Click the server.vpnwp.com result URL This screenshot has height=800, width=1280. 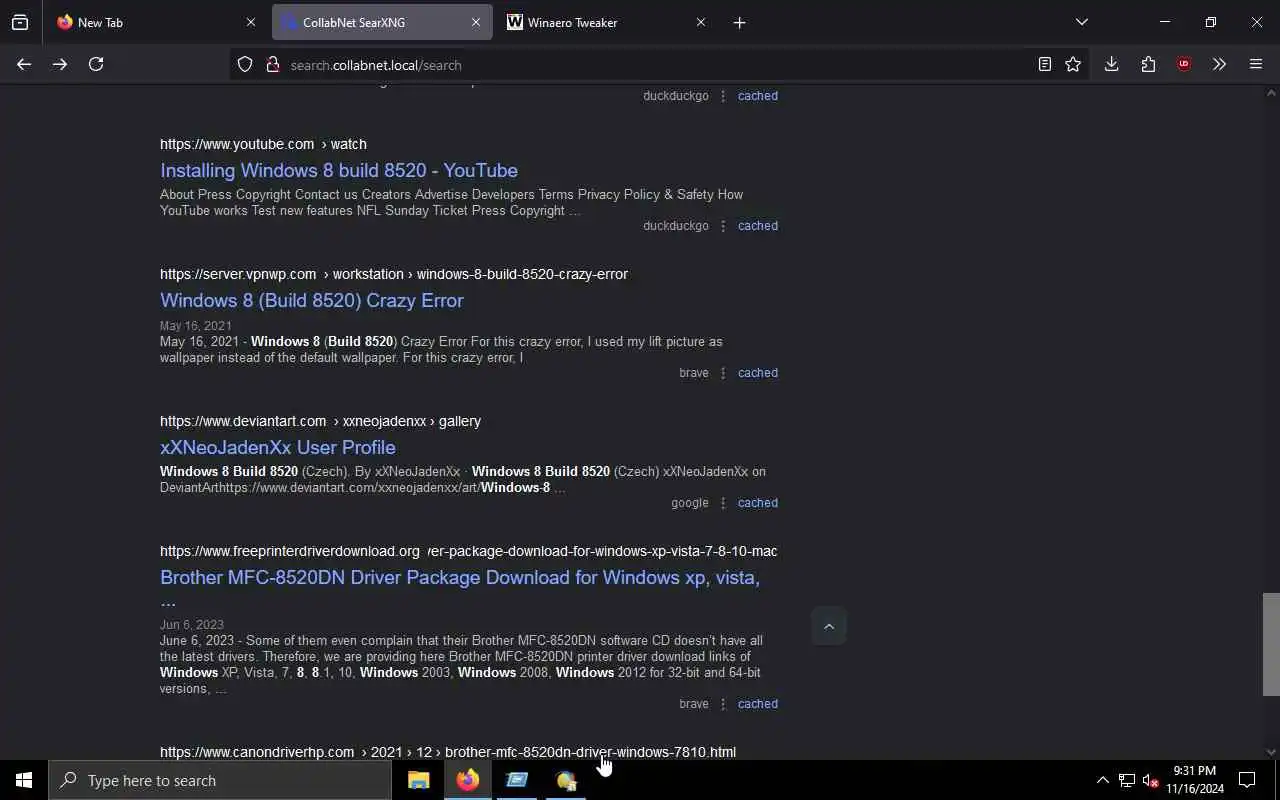pyautogui.click(x=394, y=274)
